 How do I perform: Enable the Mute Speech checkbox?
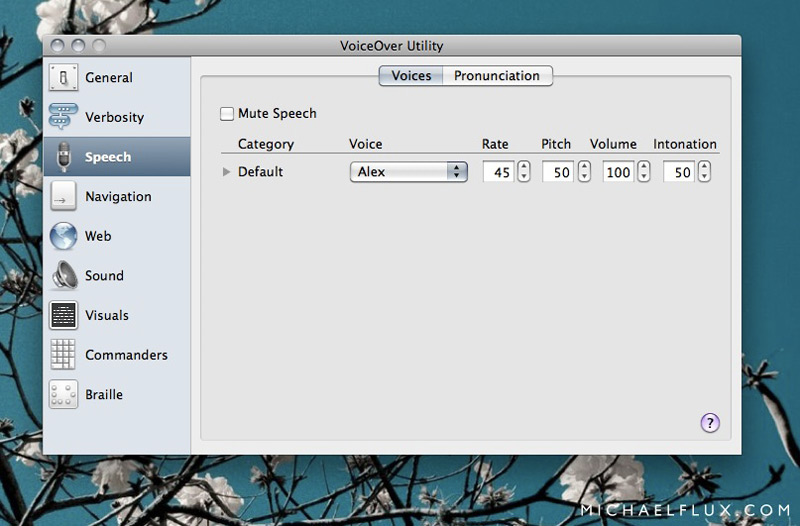(x=227, y=114)
